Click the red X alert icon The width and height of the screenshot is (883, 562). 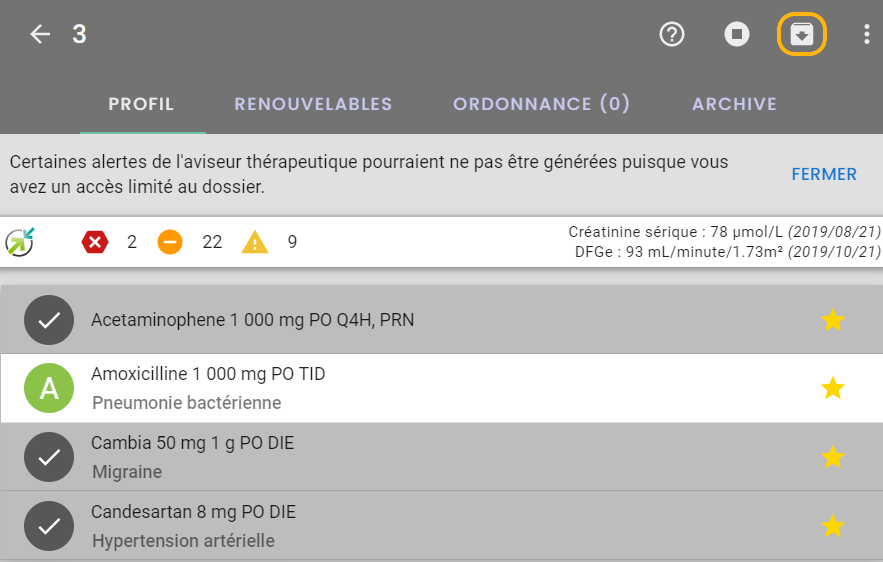coord(95,242)
